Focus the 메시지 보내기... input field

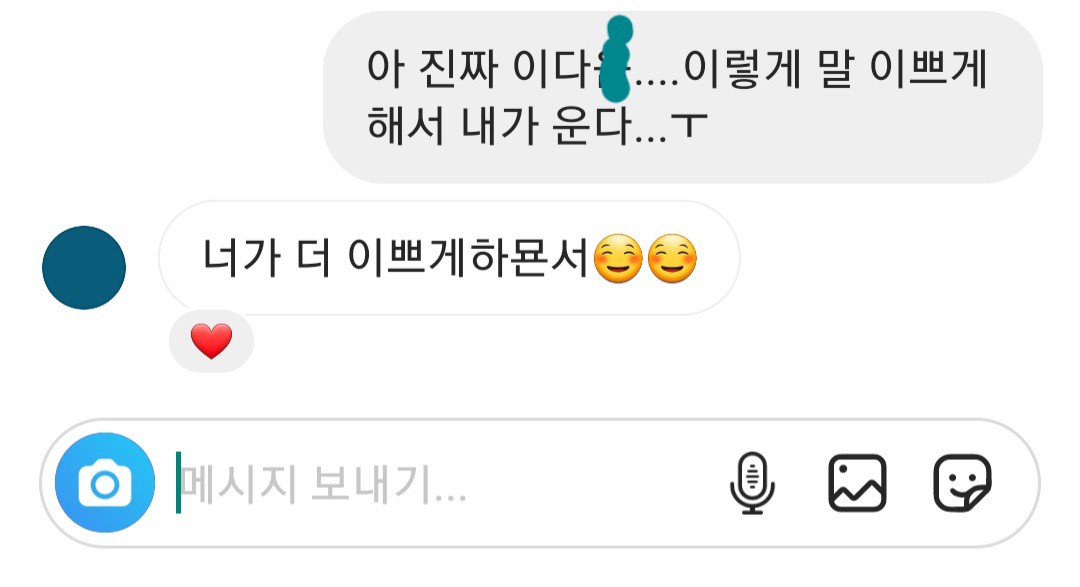pyautogui.click(x=448, y=484)
